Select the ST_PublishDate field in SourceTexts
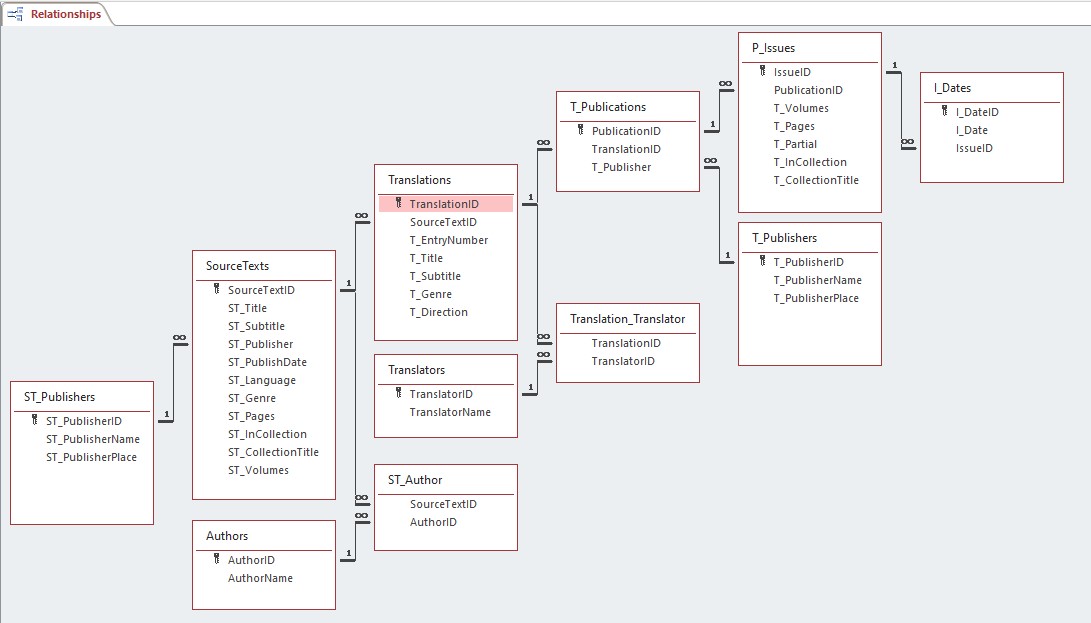Viewport: 1091px width, 623px height. tap(267, 362)
